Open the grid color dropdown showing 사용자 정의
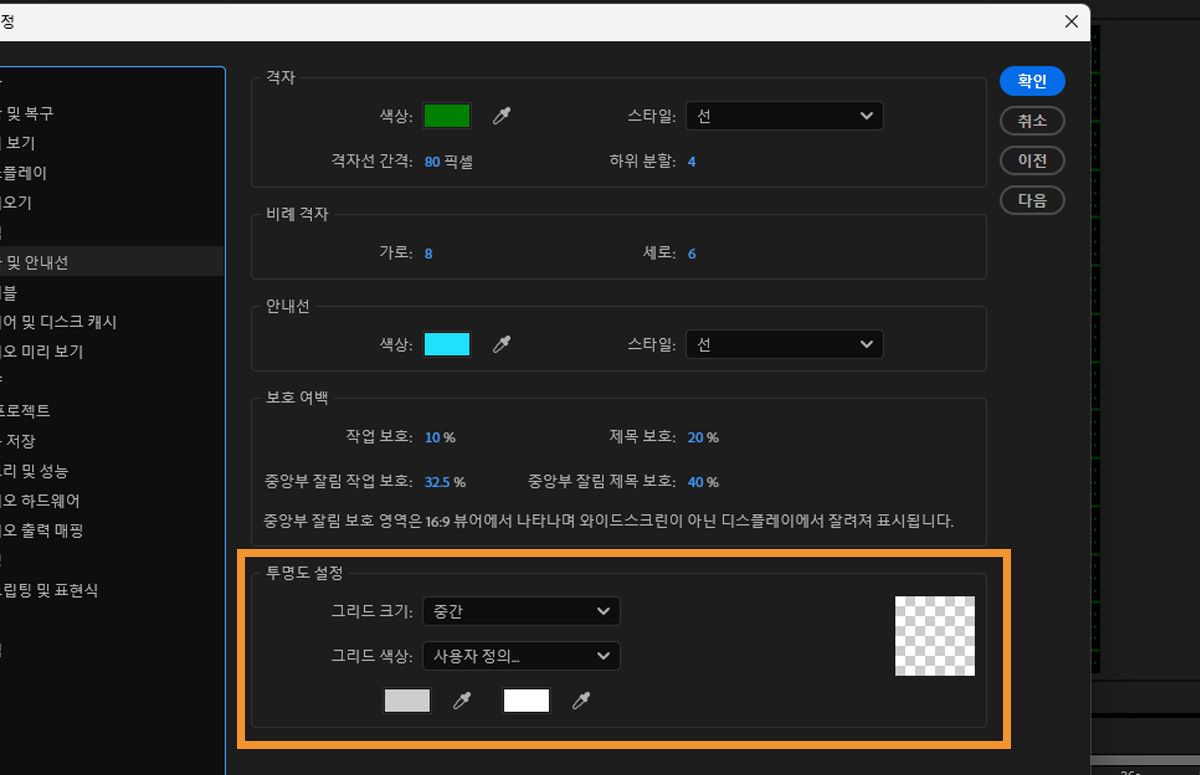This screenshot has height=775, width=1200. 521,656
